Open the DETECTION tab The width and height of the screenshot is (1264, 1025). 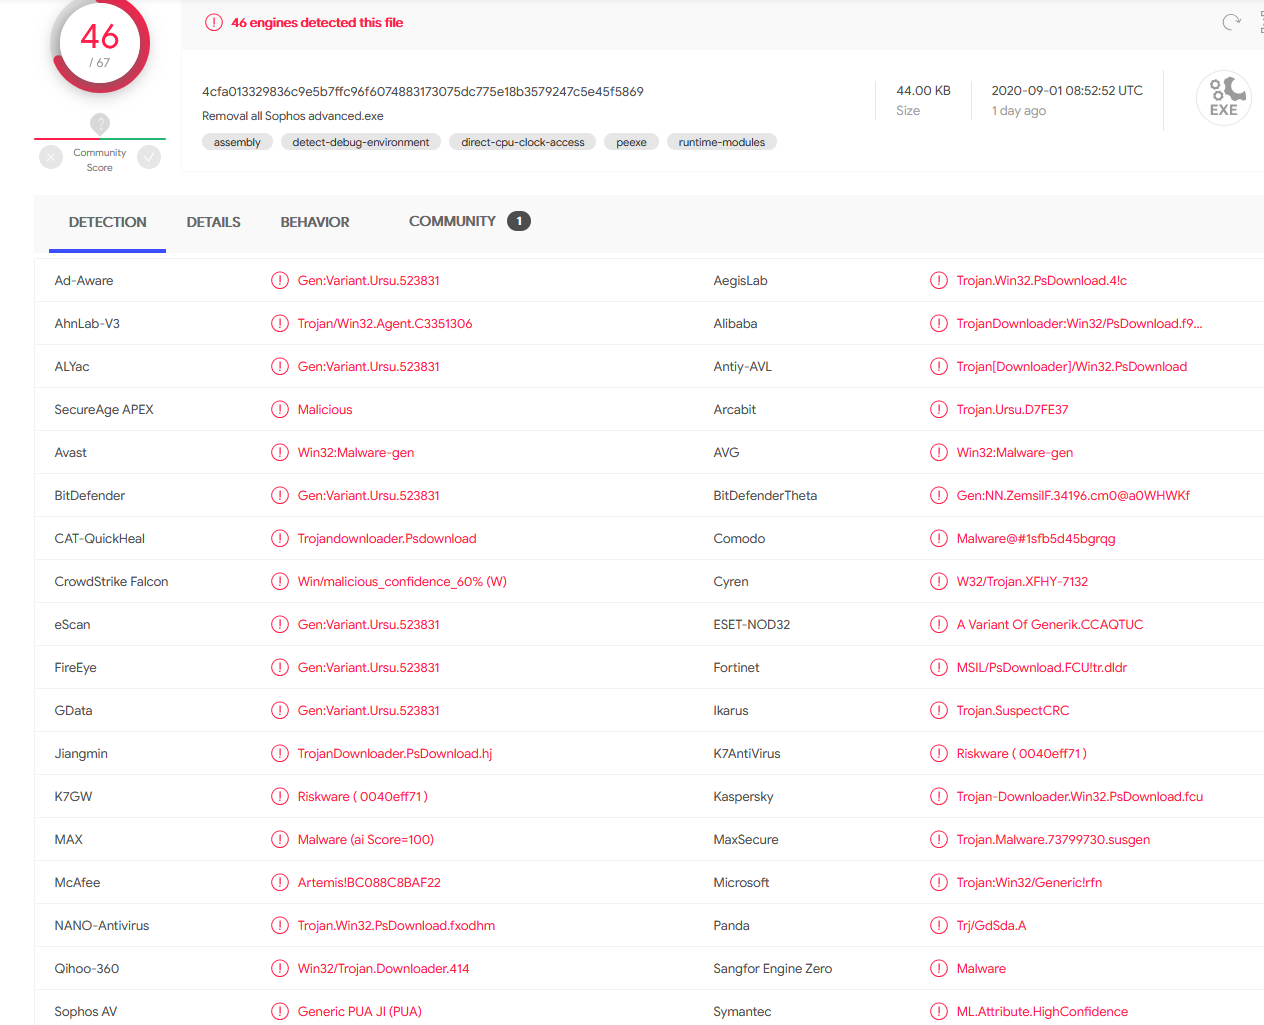107,222
